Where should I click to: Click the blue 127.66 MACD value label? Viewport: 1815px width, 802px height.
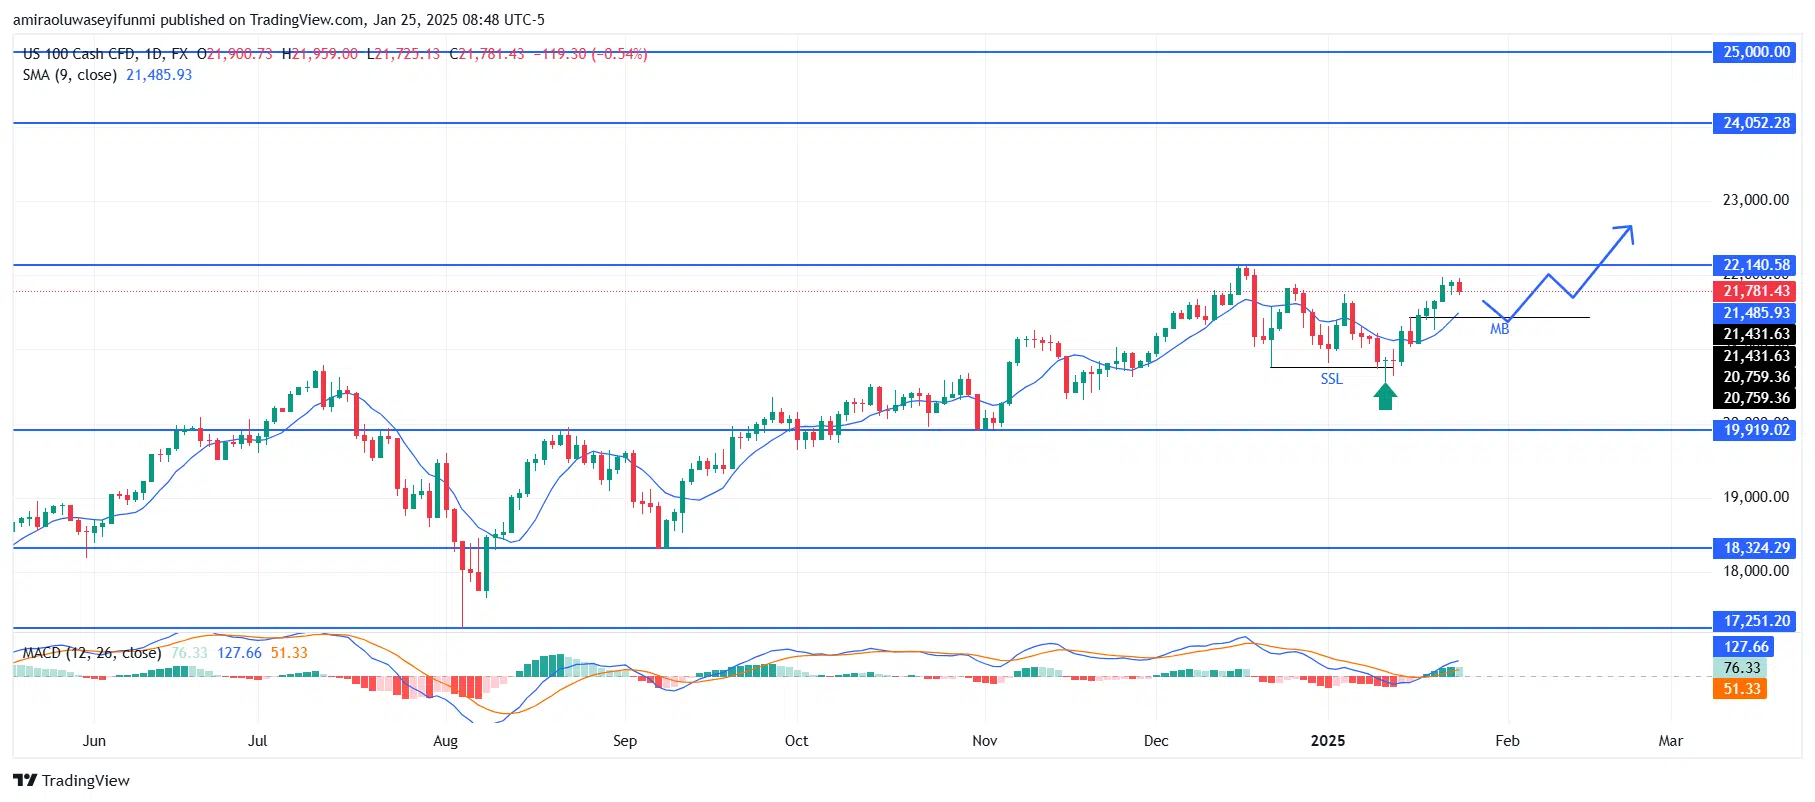click(1746, 647)
